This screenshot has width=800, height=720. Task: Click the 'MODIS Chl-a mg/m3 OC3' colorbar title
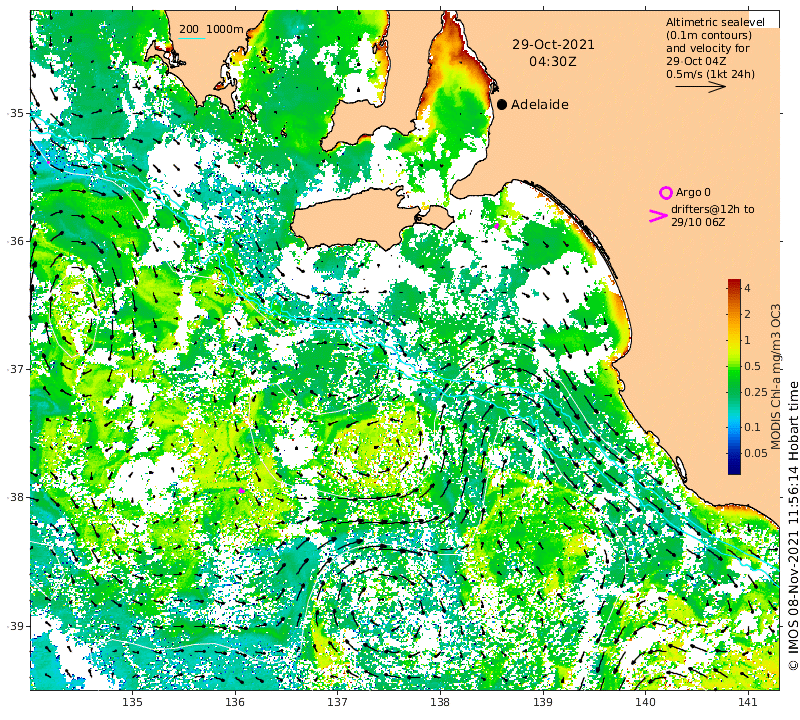tap(776, 377)
